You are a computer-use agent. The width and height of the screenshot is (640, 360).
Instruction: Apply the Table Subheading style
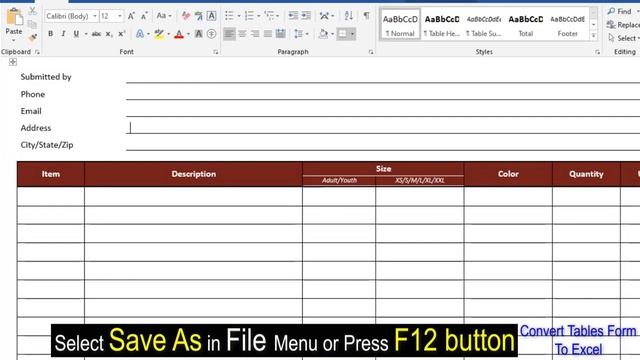[484, 25]
